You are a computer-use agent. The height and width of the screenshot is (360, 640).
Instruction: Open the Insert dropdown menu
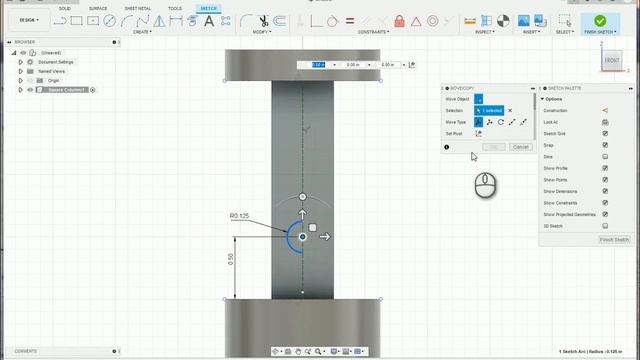click(531, 32)
